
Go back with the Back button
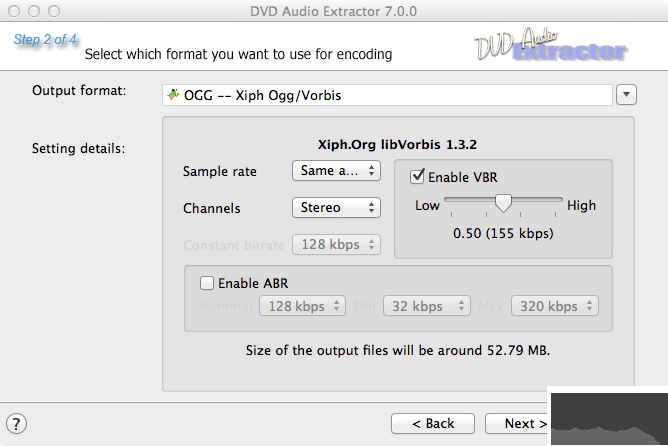(x=431, y=423)
